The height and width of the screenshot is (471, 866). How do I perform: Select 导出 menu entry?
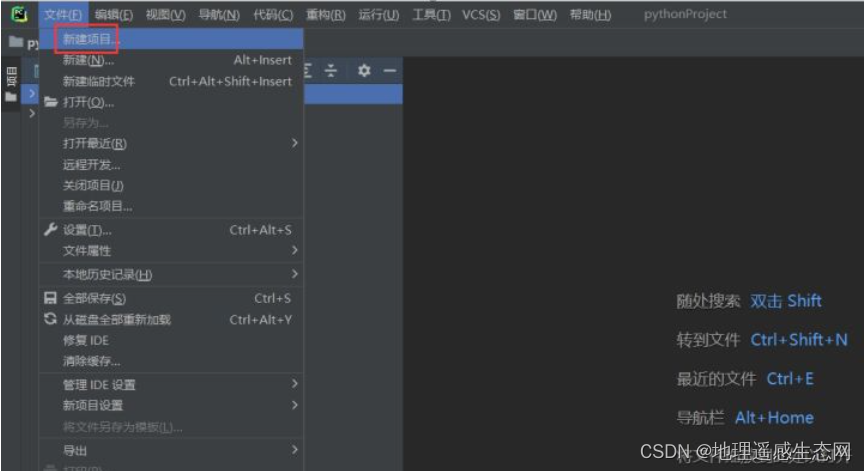click(x=171, y=451)
